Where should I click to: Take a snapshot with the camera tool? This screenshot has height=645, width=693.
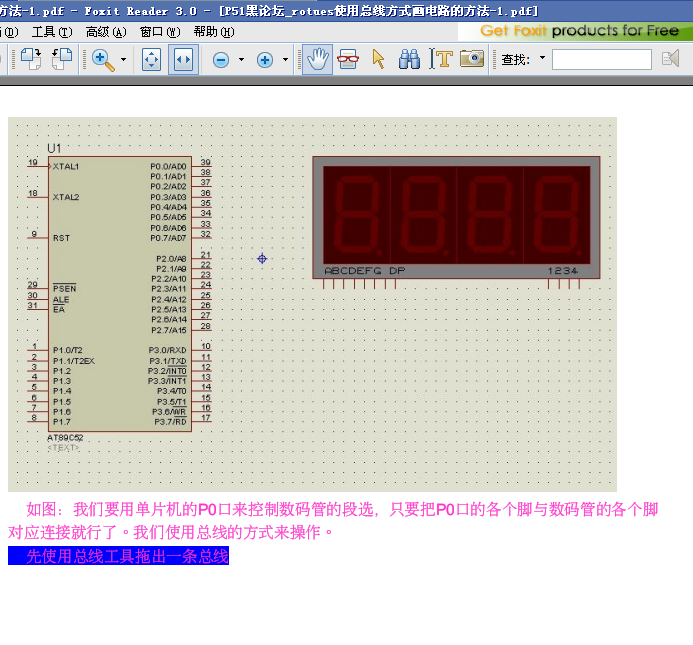[x=472, y=58]
